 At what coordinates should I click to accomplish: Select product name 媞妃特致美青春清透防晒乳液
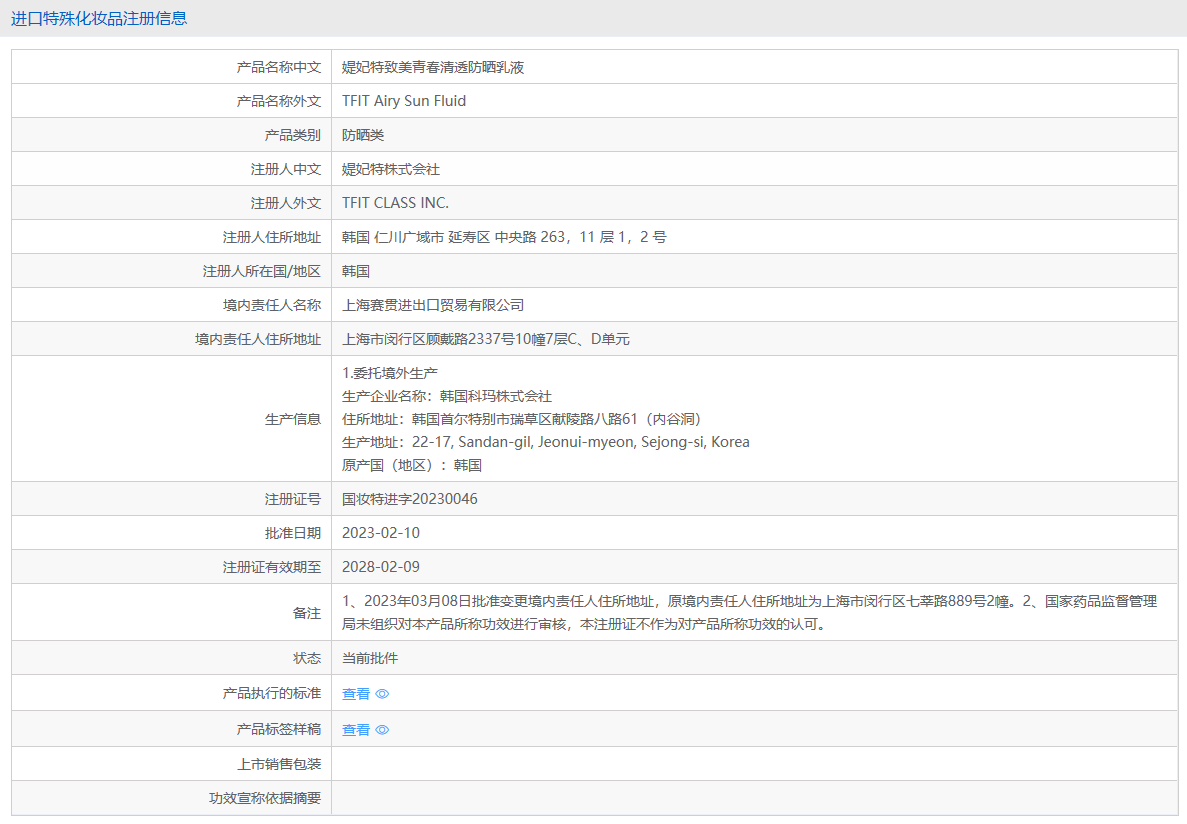(433, 67)
